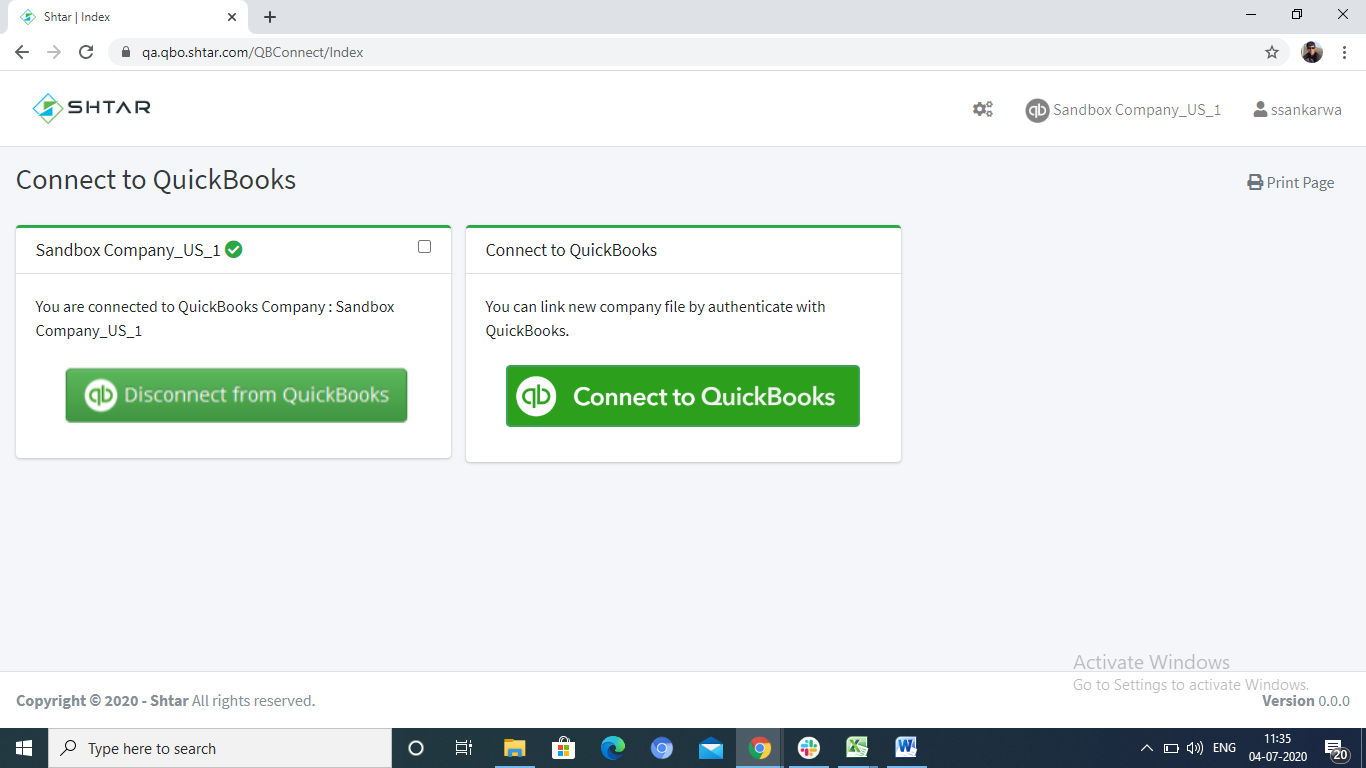1366x768 pixels.
Task: Click the green connected checkmark icon
Action: coord(234,249)
